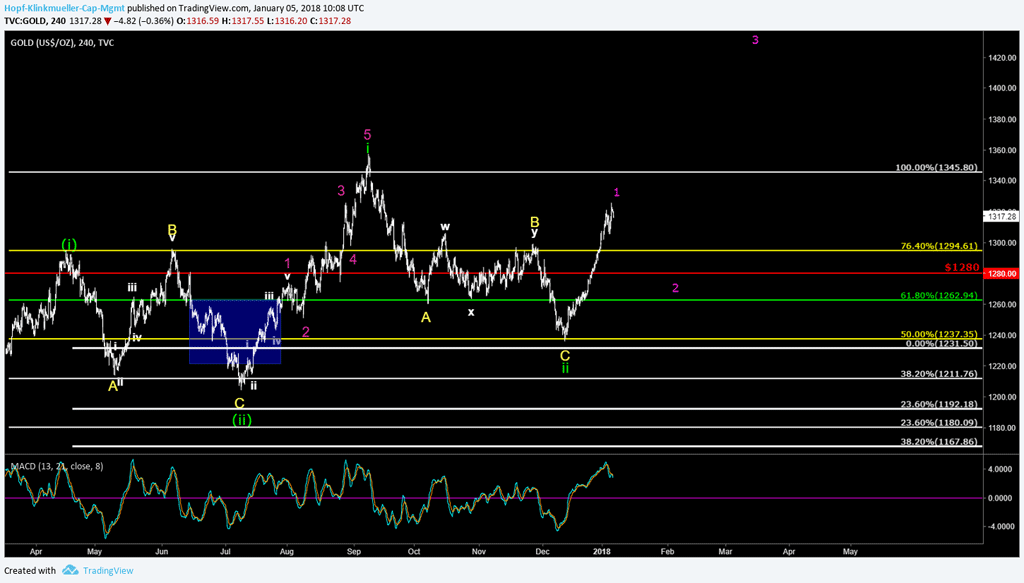This screenshot has width=1024, height=583.
Task: Click the TradingView cloud logo icon
Action: coord(70,570)
